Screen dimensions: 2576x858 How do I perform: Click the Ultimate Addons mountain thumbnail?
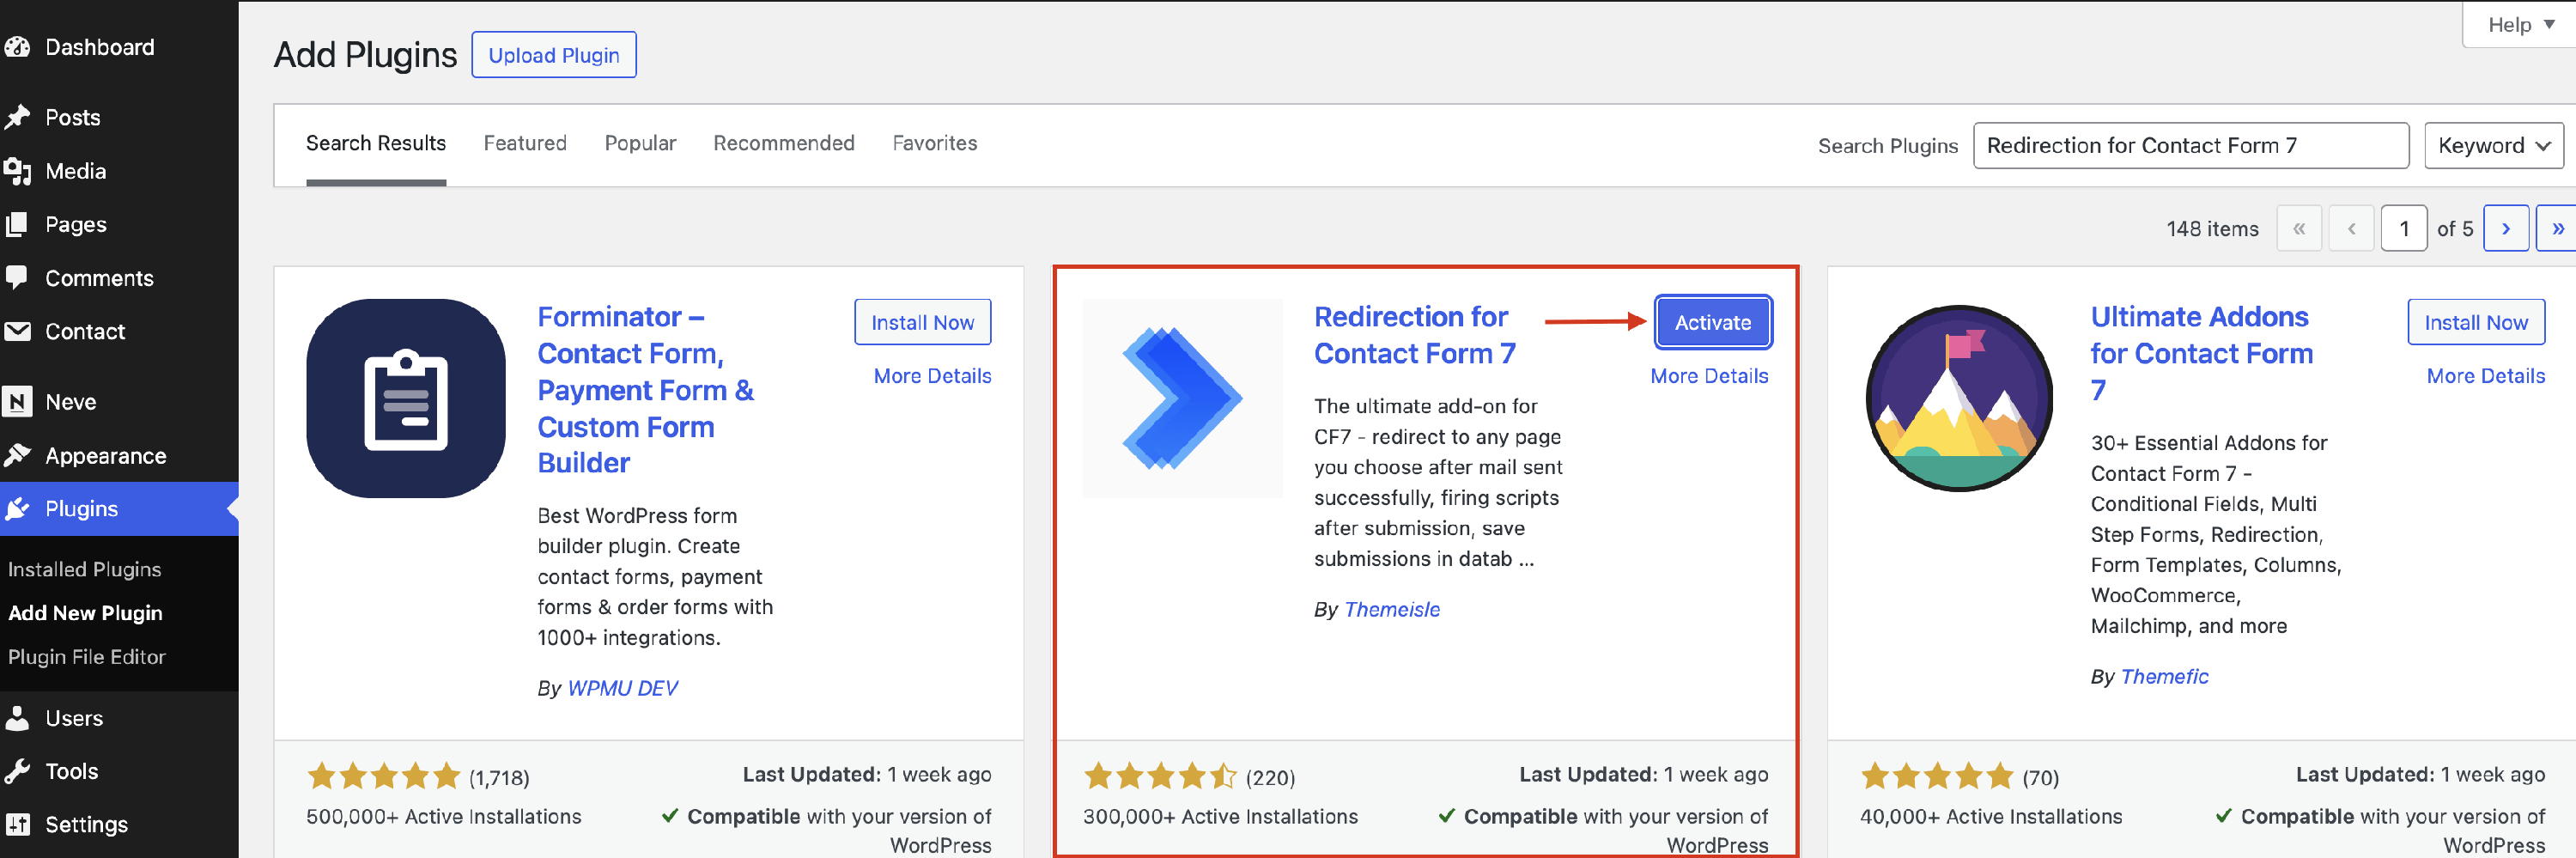coord(1959,398)
